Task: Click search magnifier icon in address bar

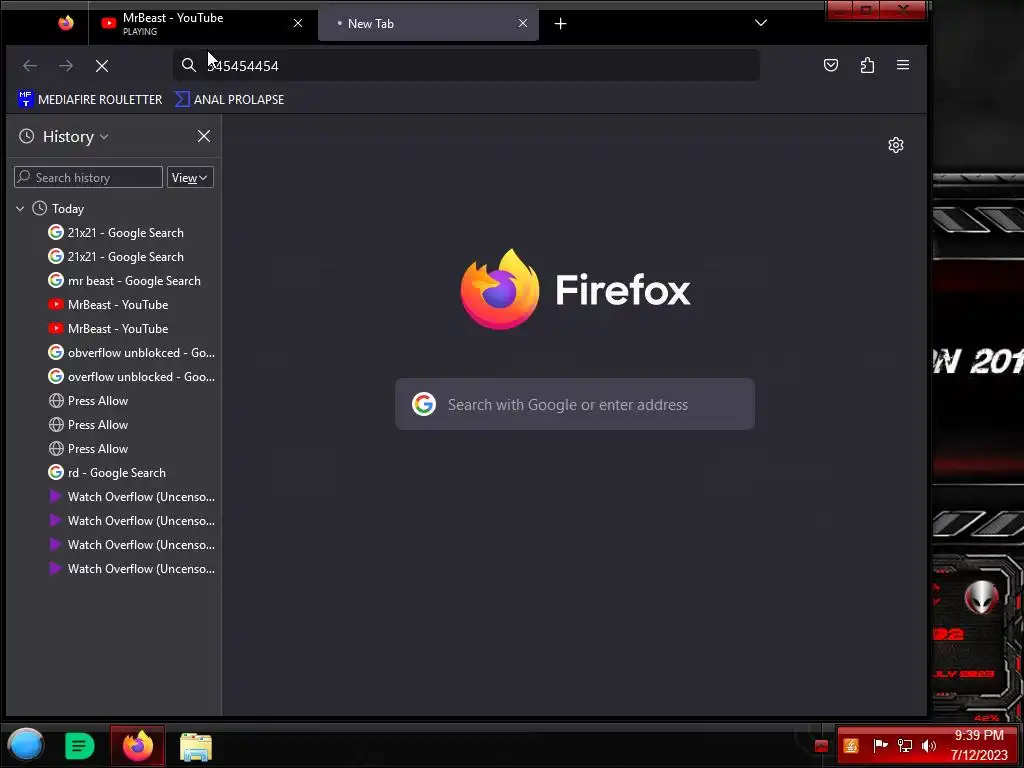Action: (x=189, y=65)
